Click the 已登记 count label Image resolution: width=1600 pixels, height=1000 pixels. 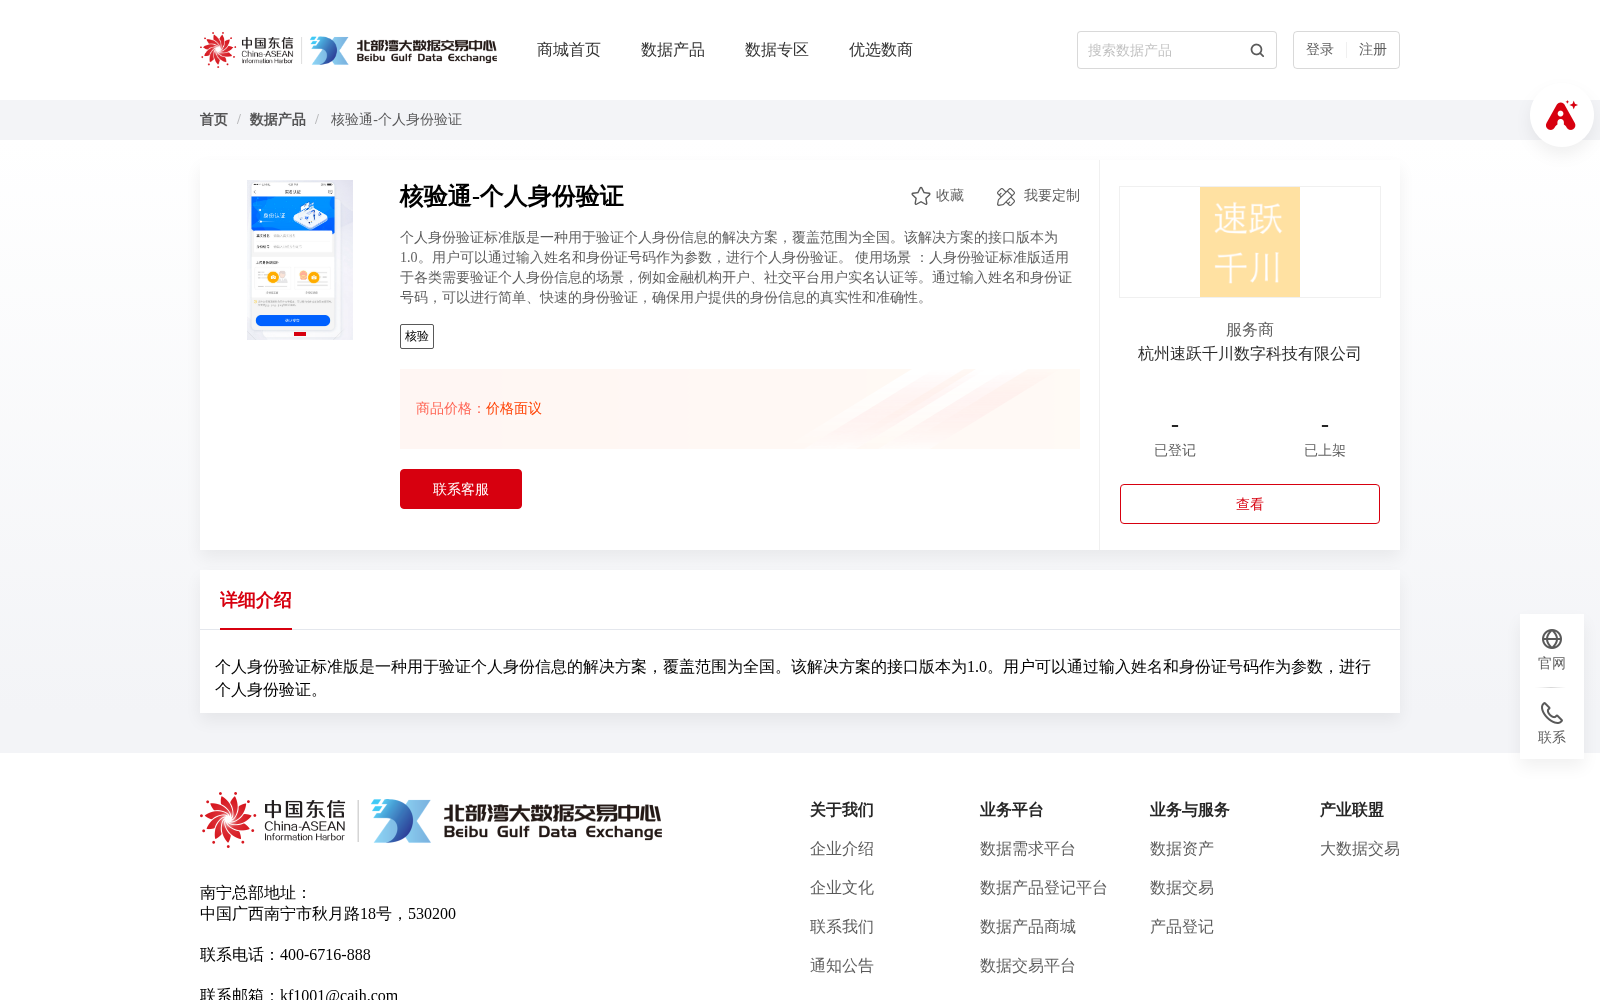tap(1175, 451)
